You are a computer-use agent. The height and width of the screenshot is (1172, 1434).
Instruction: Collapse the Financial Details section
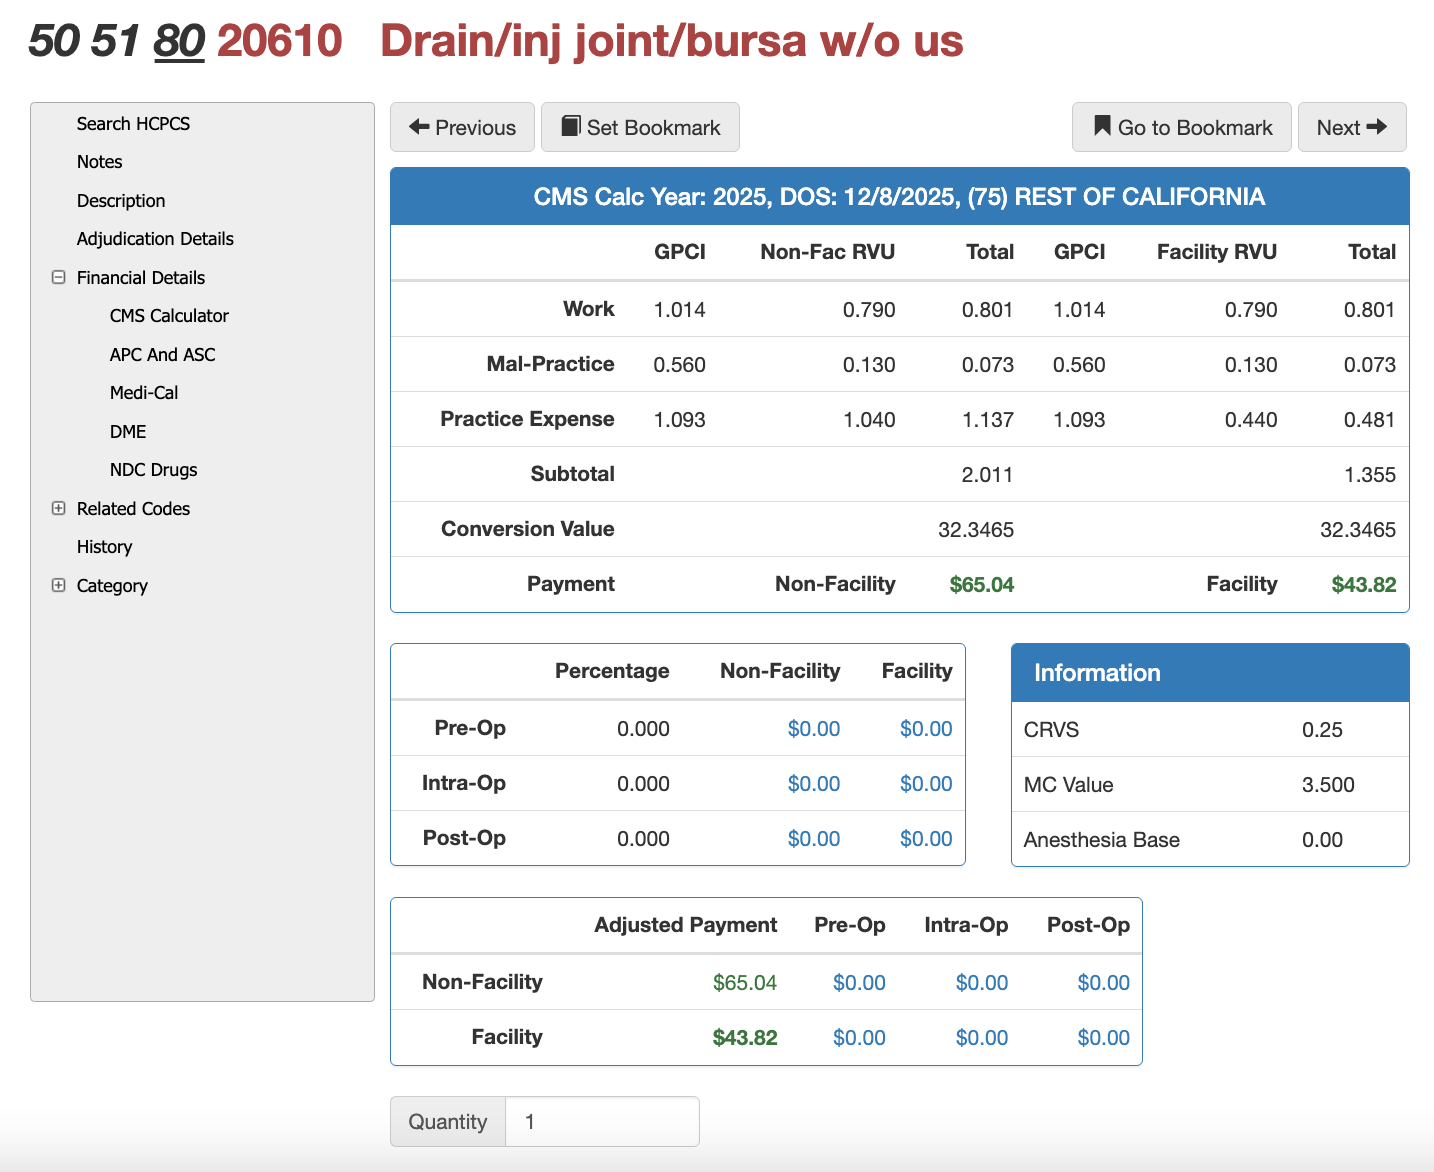58,277
